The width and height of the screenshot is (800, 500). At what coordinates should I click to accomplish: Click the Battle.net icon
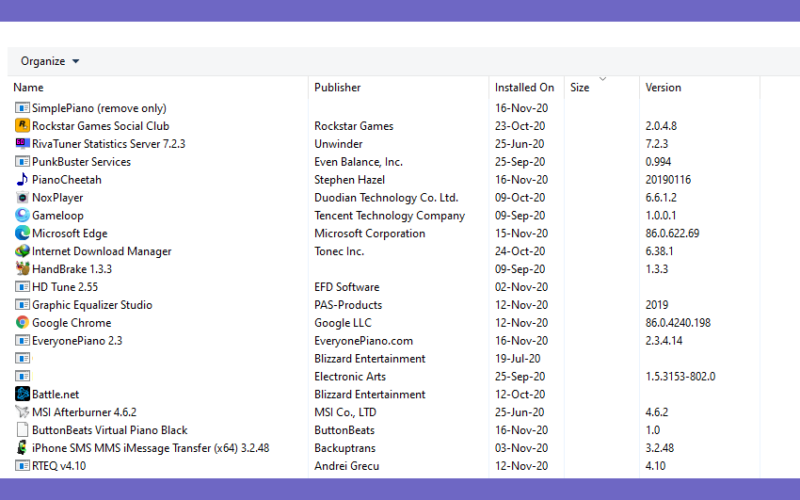[22, 394]
